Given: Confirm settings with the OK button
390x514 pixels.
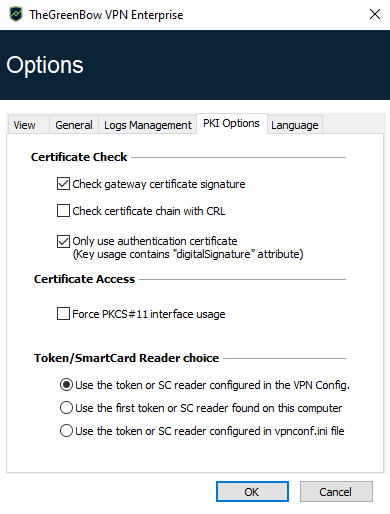Looking at the screenshot, I should [x=252, y=491].
